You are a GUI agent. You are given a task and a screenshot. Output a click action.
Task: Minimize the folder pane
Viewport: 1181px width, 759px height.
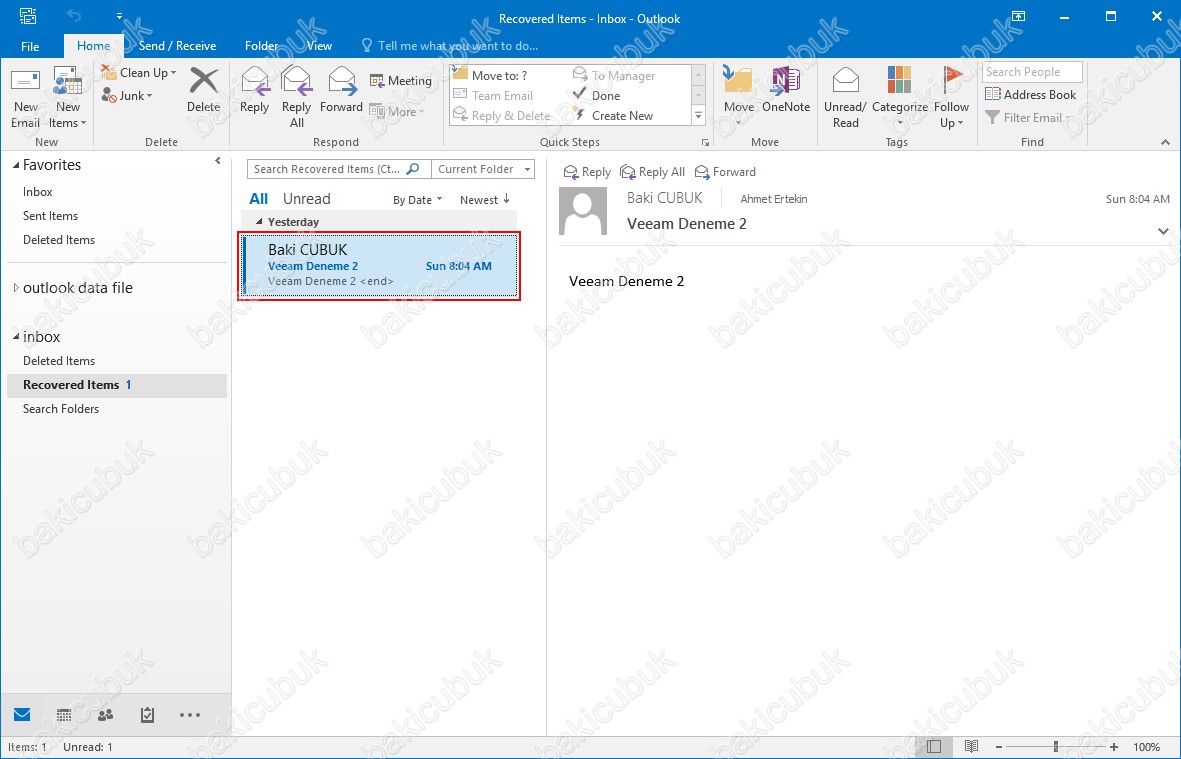tap(218, 160)
